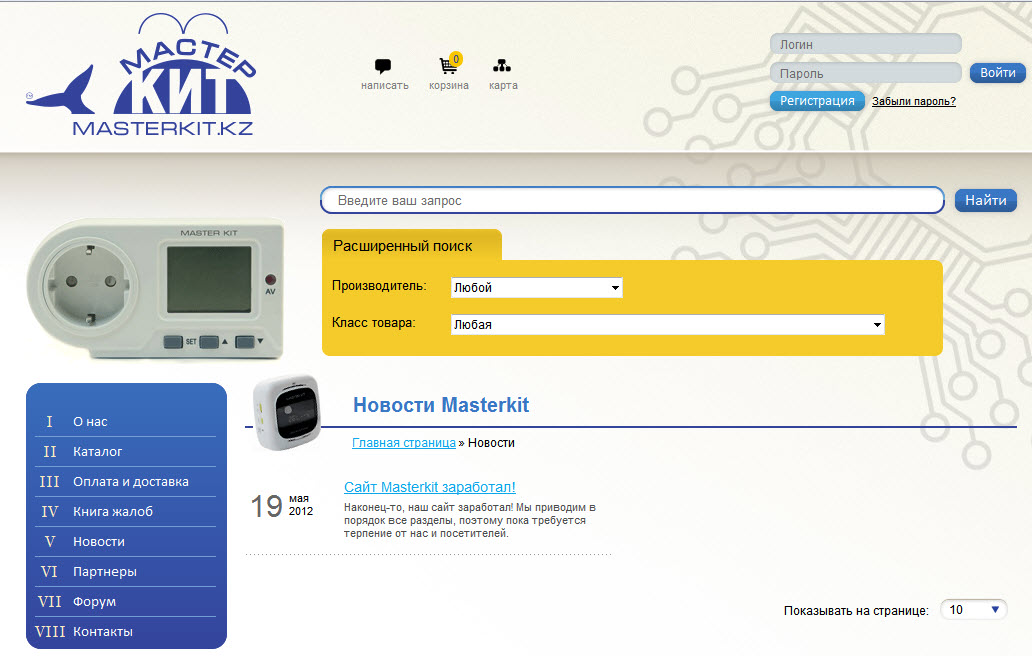1032x656 pixels.
Task: Expand the 'Класс товара' dropdown
Action: pyautogui.click(x=667, y=325)
